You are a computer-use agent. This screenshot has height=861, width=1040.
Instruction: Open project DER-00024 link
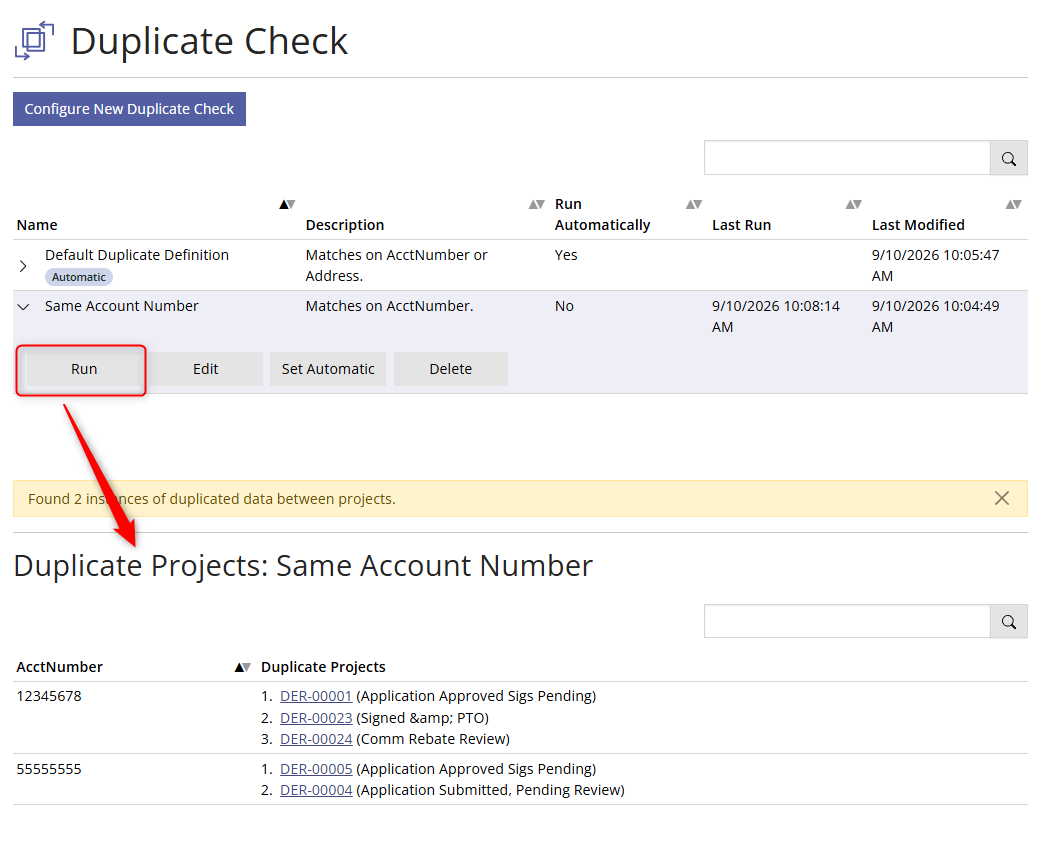coord(316,739)
